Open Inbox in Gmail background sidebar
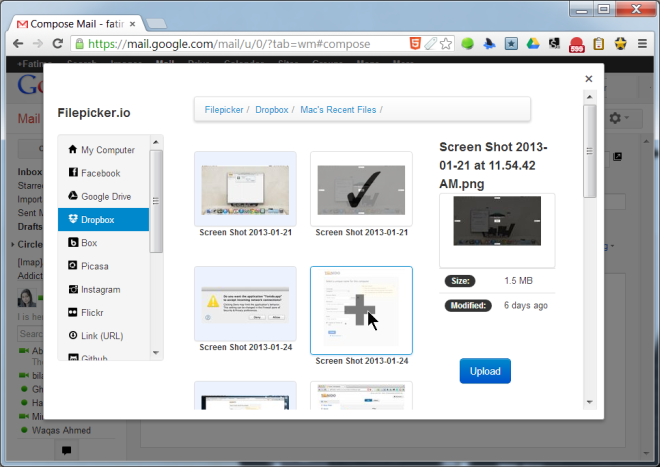 [29, 172]
